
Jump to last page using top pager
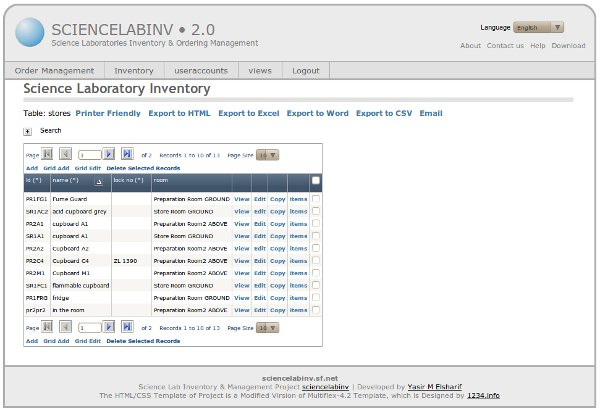[127, 155]
